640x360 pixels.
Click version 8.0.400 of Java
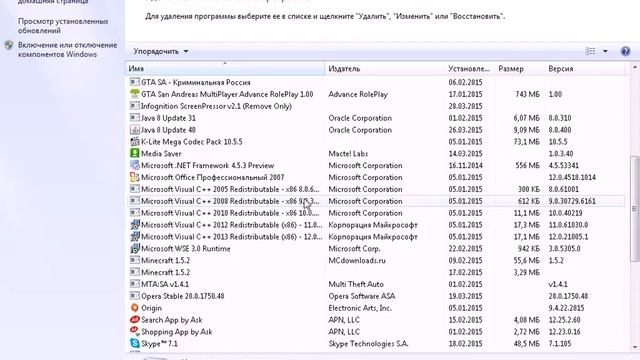[560, 130]
